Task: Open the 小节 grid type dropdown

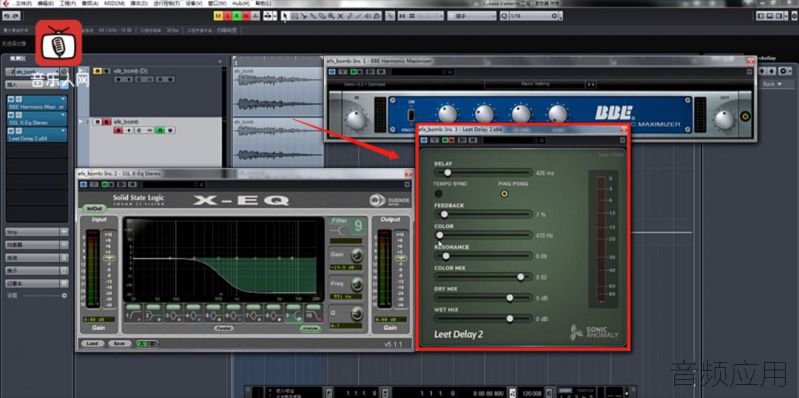Action: (472, 16)
